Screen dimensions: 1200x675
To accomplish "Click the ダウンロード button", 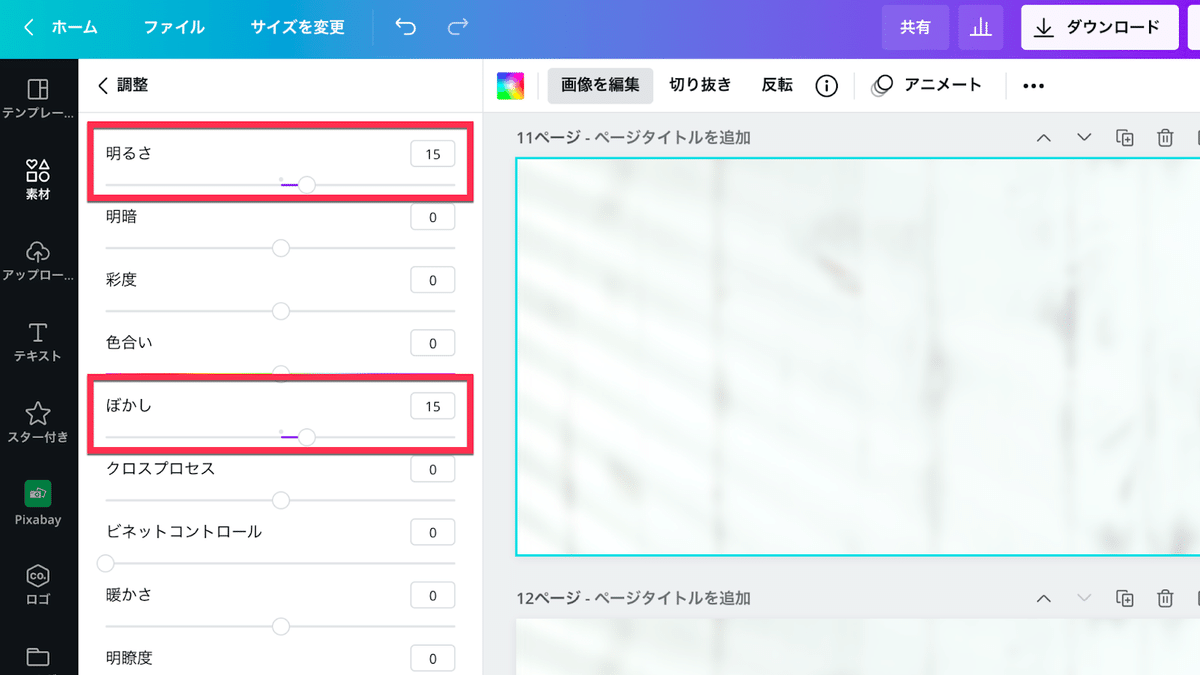I will click(x=1098, y=27).
